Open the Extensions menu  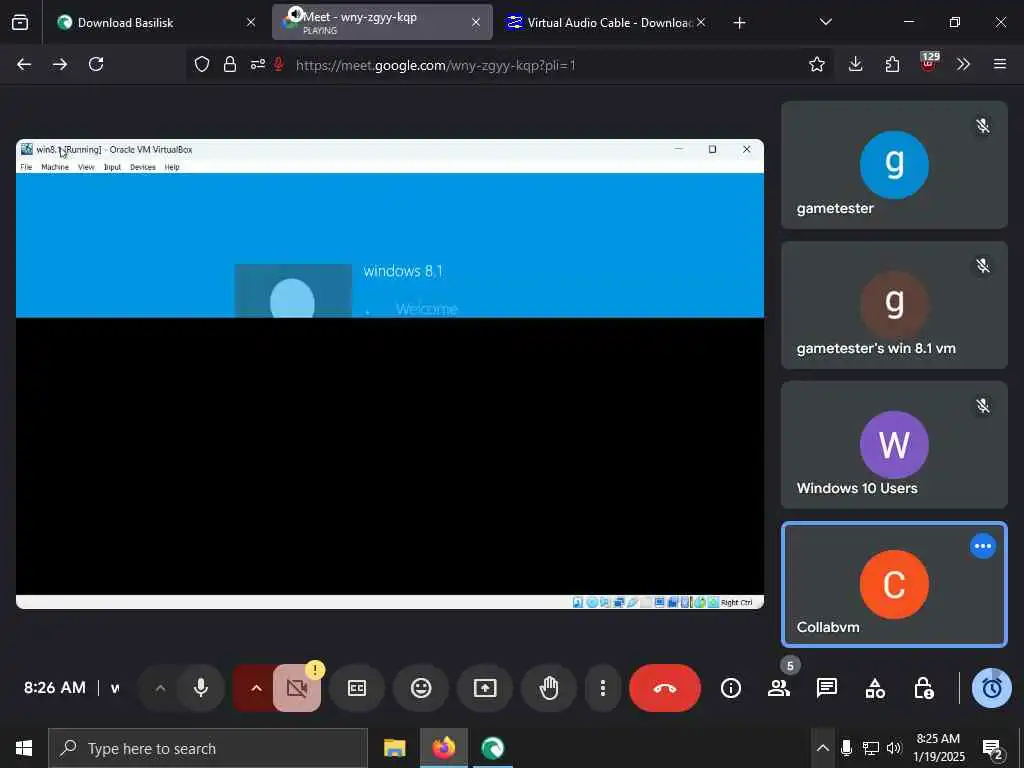tap(892, 64)
